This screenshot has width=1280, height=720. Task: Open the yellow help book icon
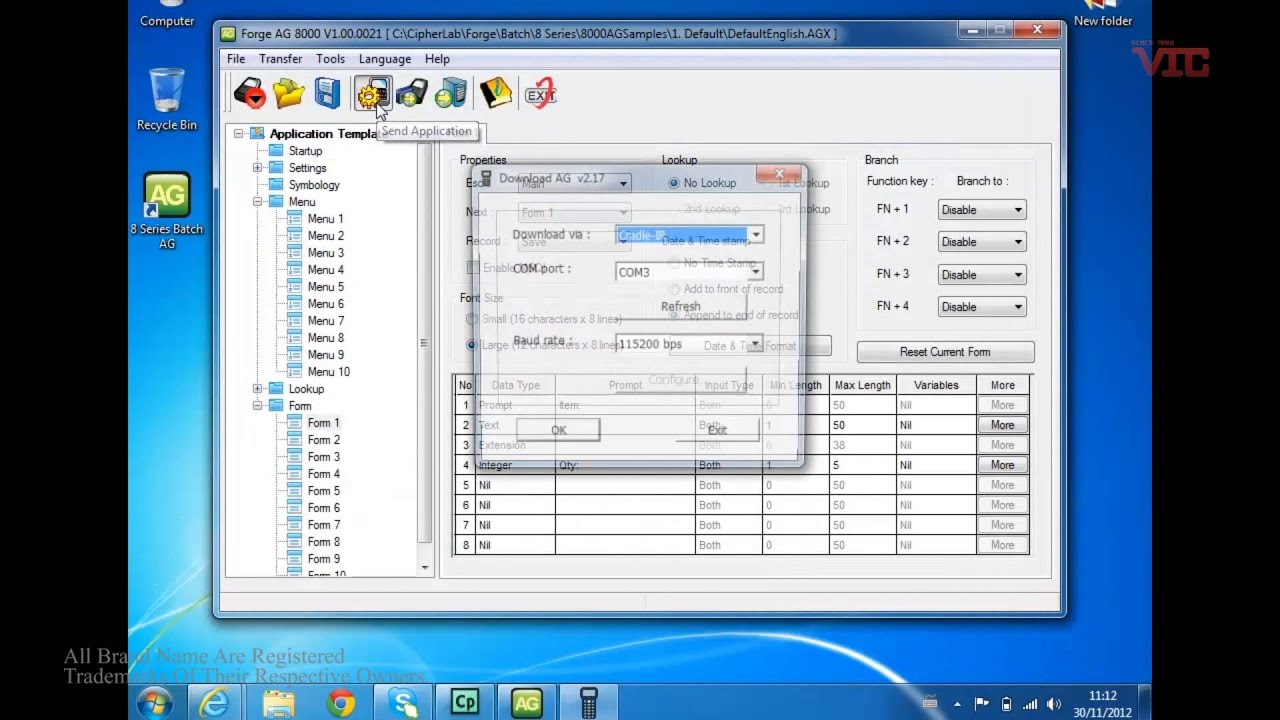(495, 94)
